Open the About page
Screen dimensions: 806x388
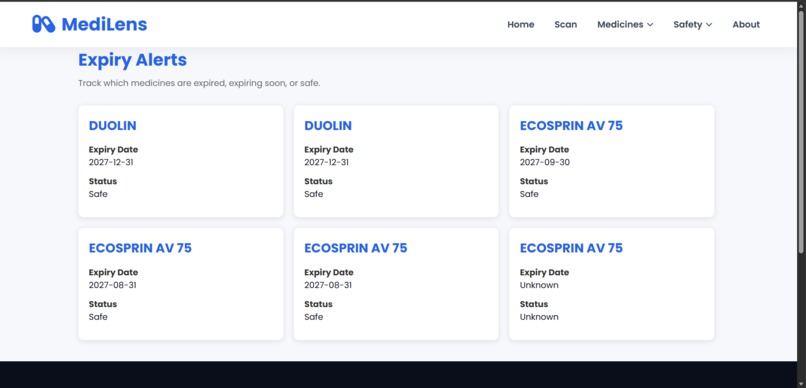[x=746, y=24]
